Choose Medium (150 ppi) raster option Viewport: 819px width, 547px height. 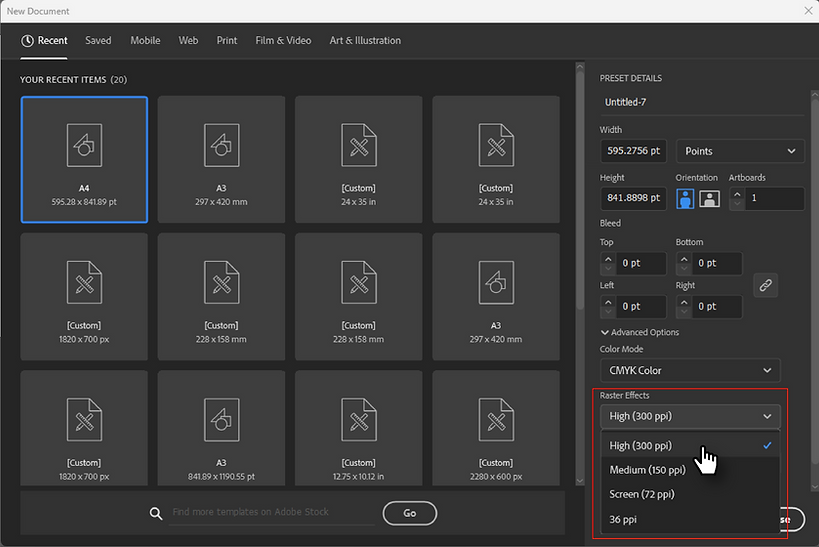click(x=690, y=470)
